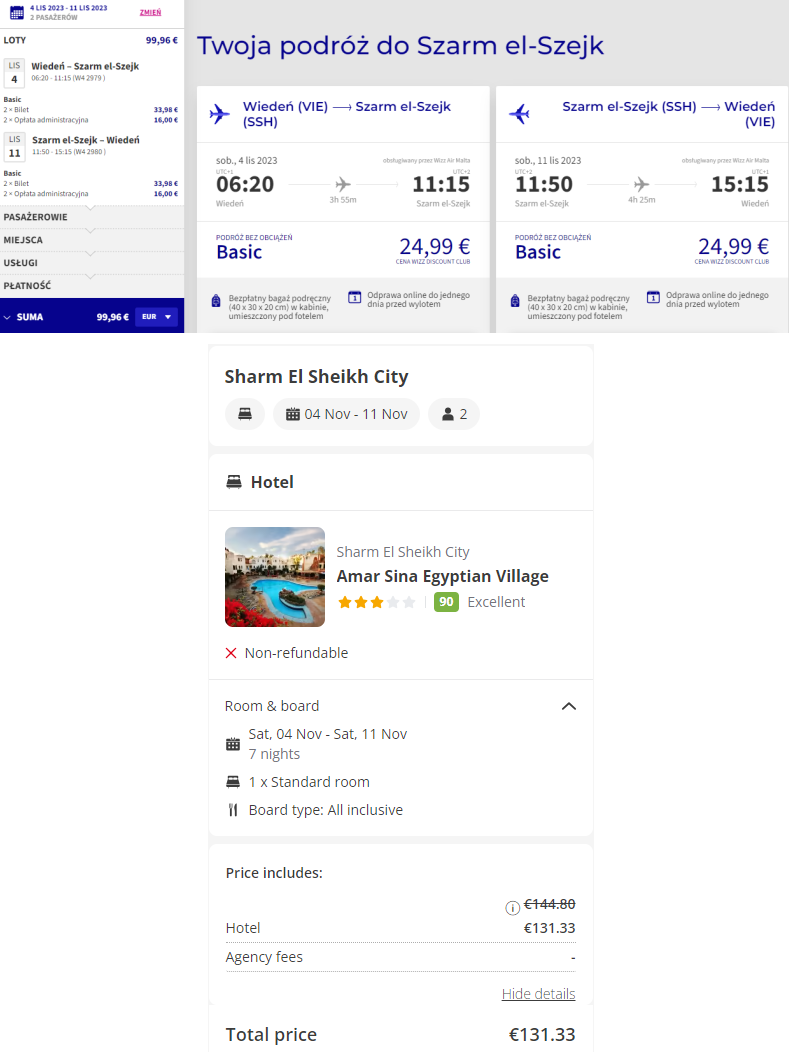Click the airplane icon on the return flight card

click(519, 114)
